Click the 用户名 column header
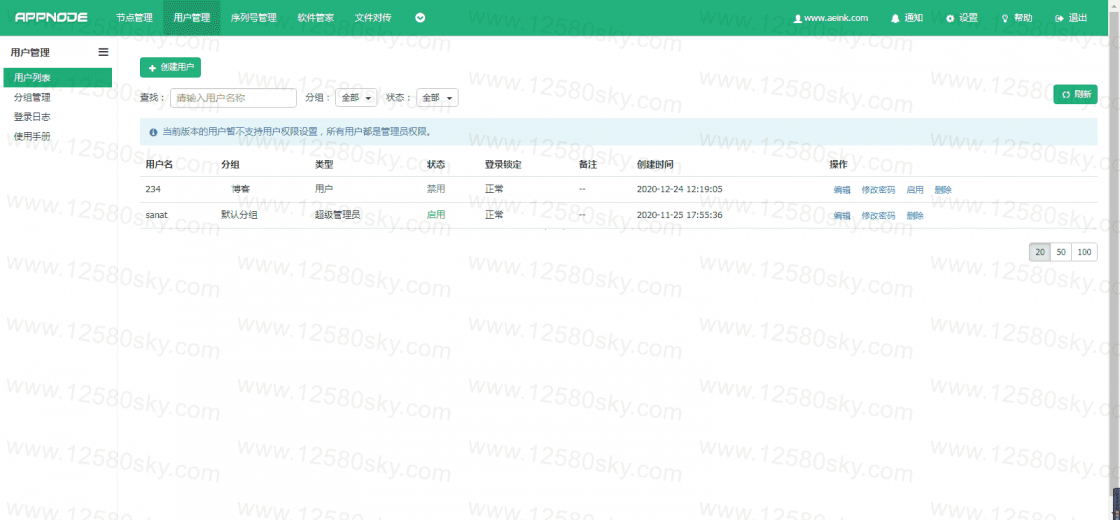The height and width of the screenshot is (520, 1120). click(x=159, y=164)
